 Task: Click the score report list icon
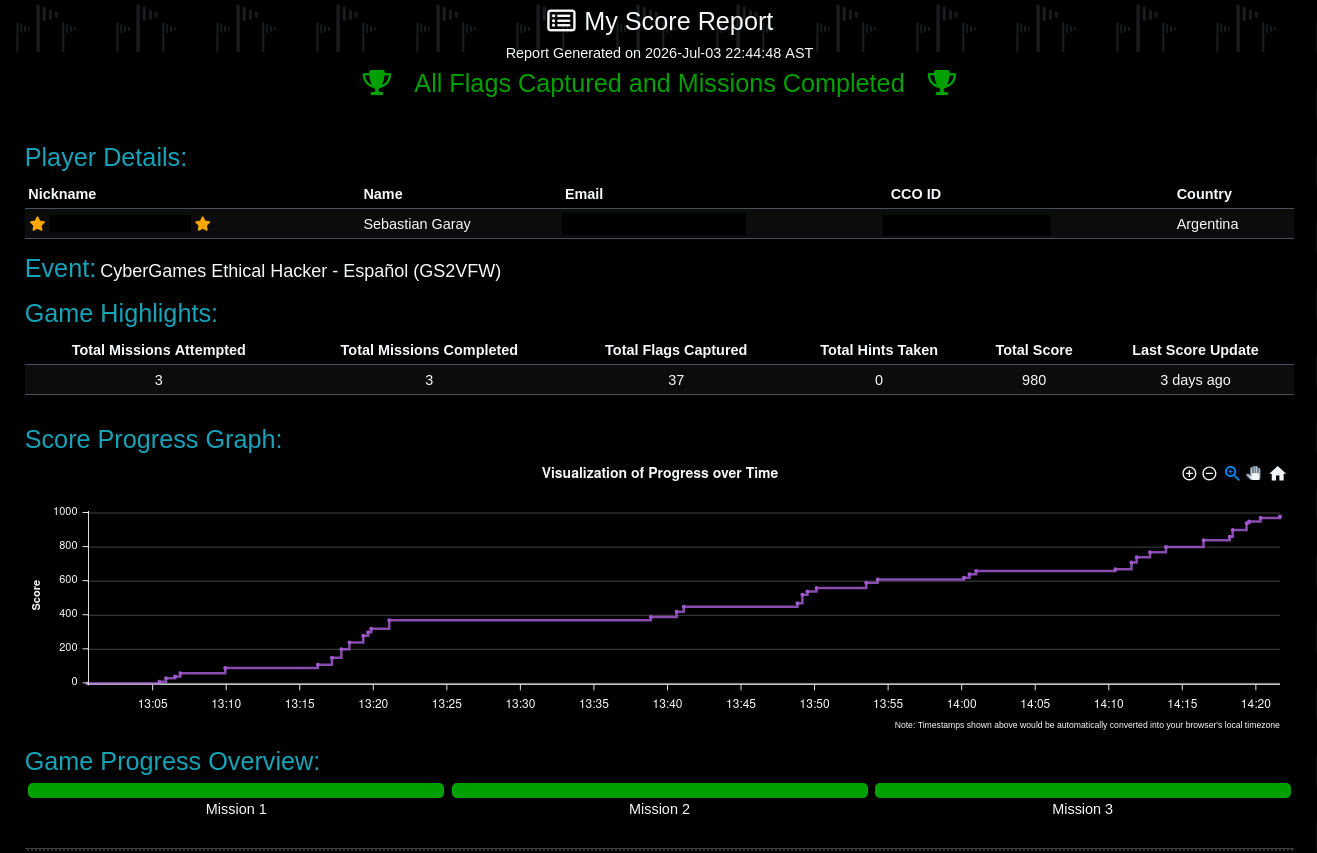[561, 21]
